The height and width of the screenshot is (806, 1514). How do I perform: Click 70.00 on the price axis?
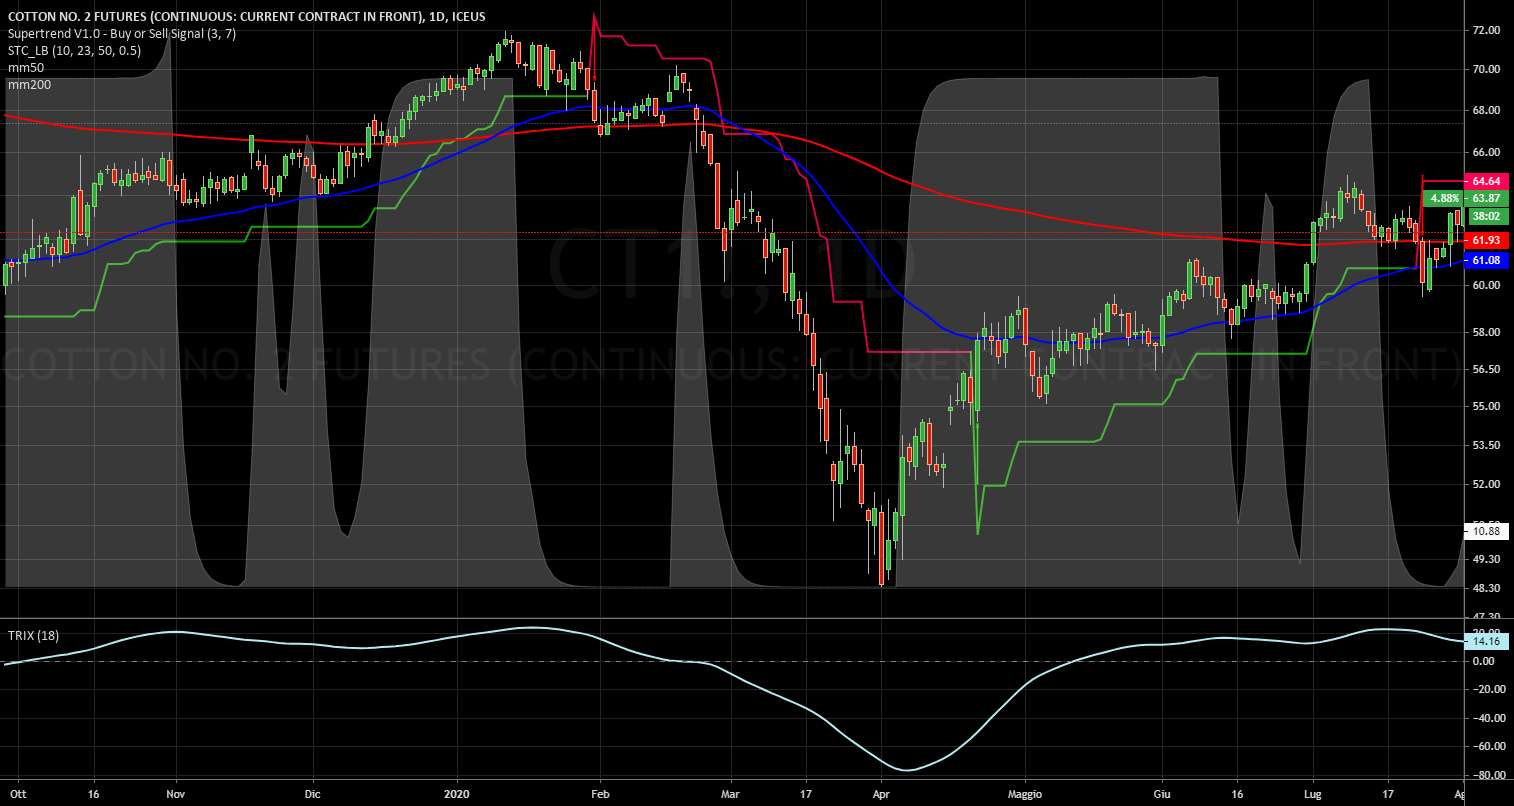pos(1486,70)
